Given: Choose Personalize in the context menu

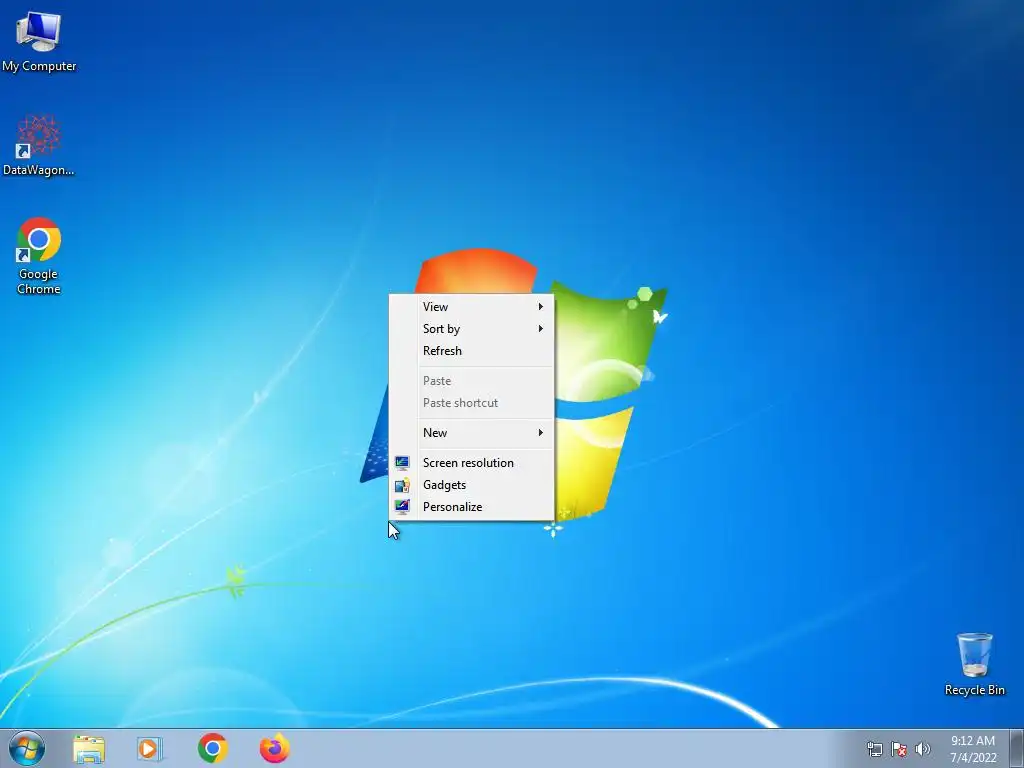Looking at the screenshot, I should (472, 507).
